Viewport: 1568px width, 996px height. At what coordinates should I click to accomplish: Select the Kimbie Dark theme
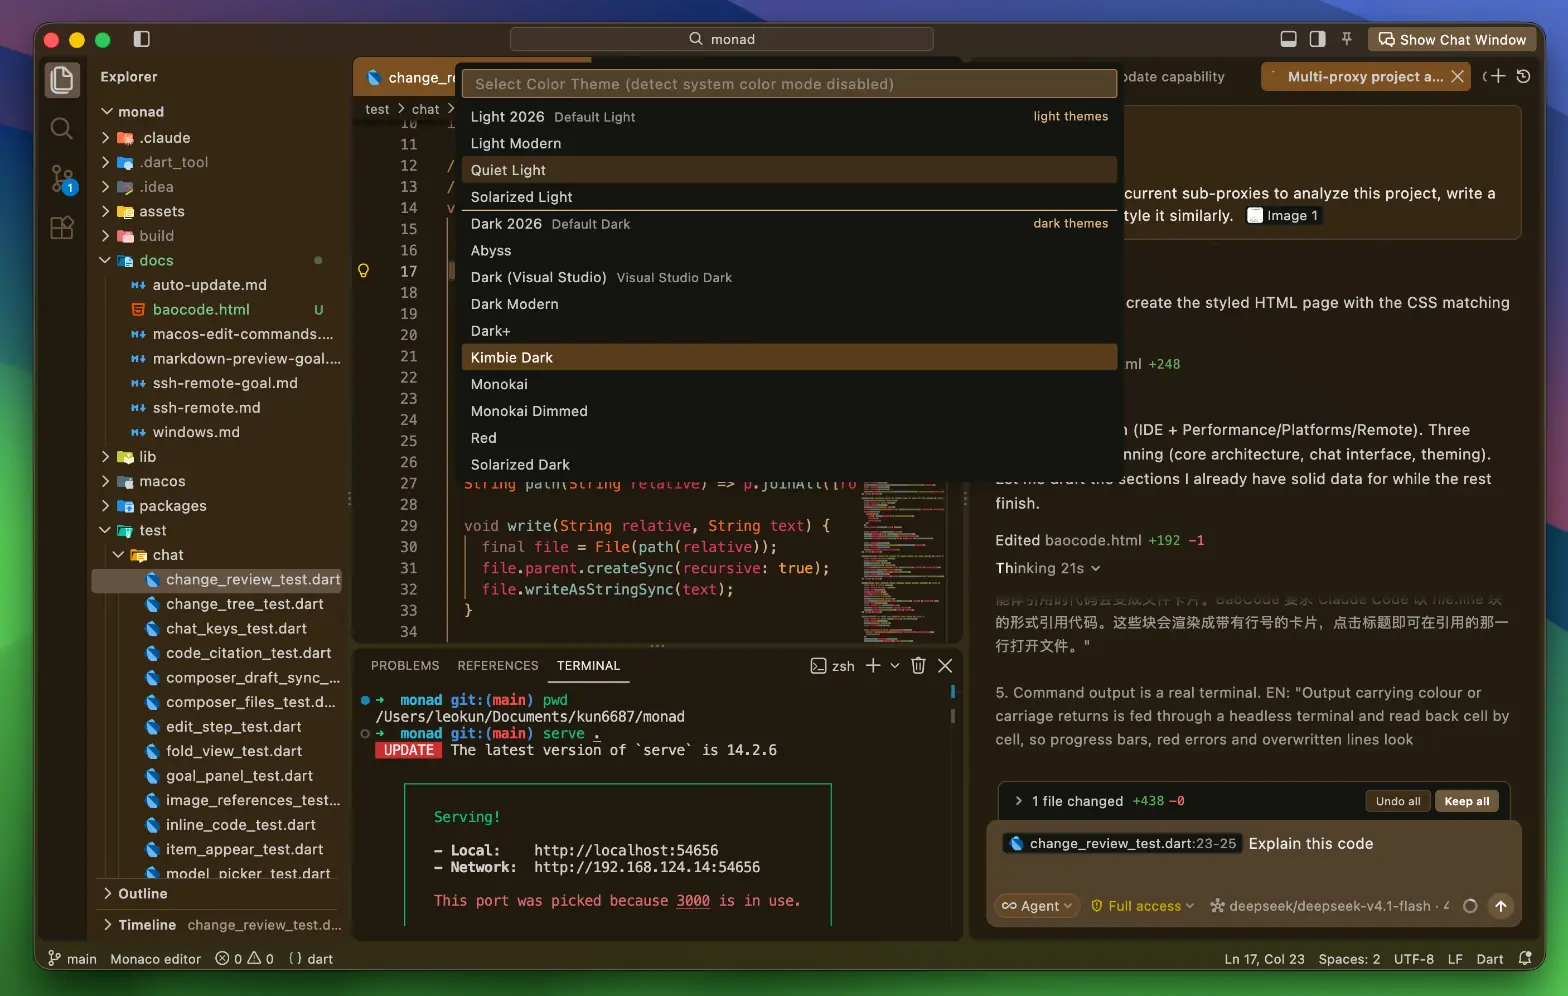(x=789, y=357)
